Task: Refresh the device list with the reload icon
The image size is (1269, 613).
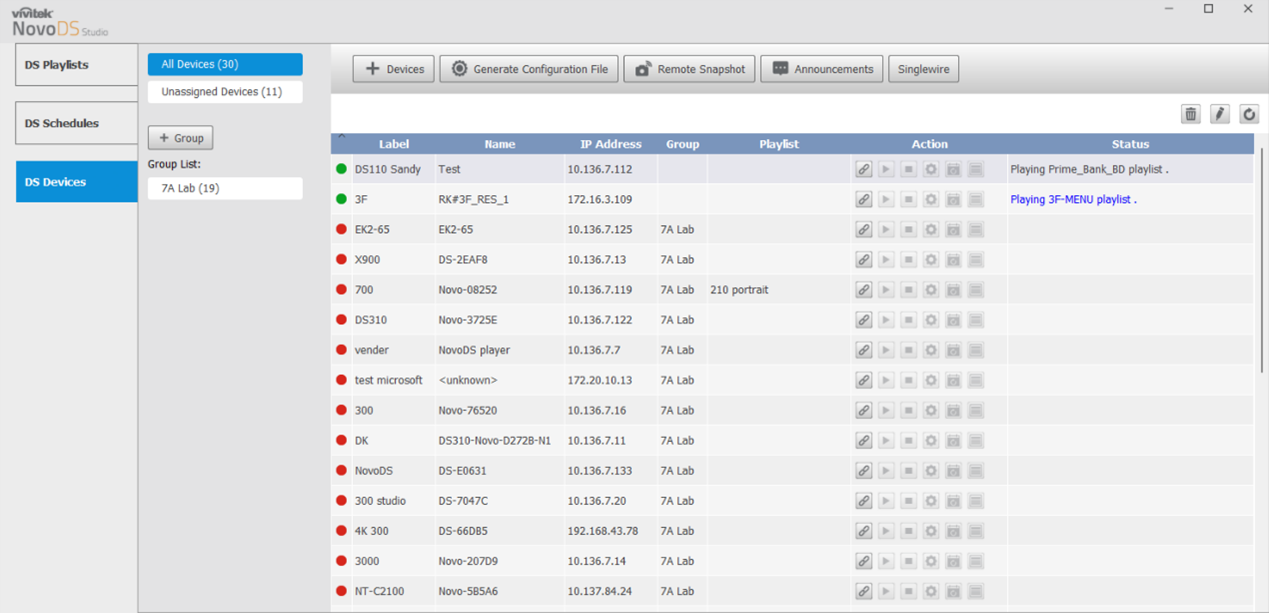Action: [1248, 114]
